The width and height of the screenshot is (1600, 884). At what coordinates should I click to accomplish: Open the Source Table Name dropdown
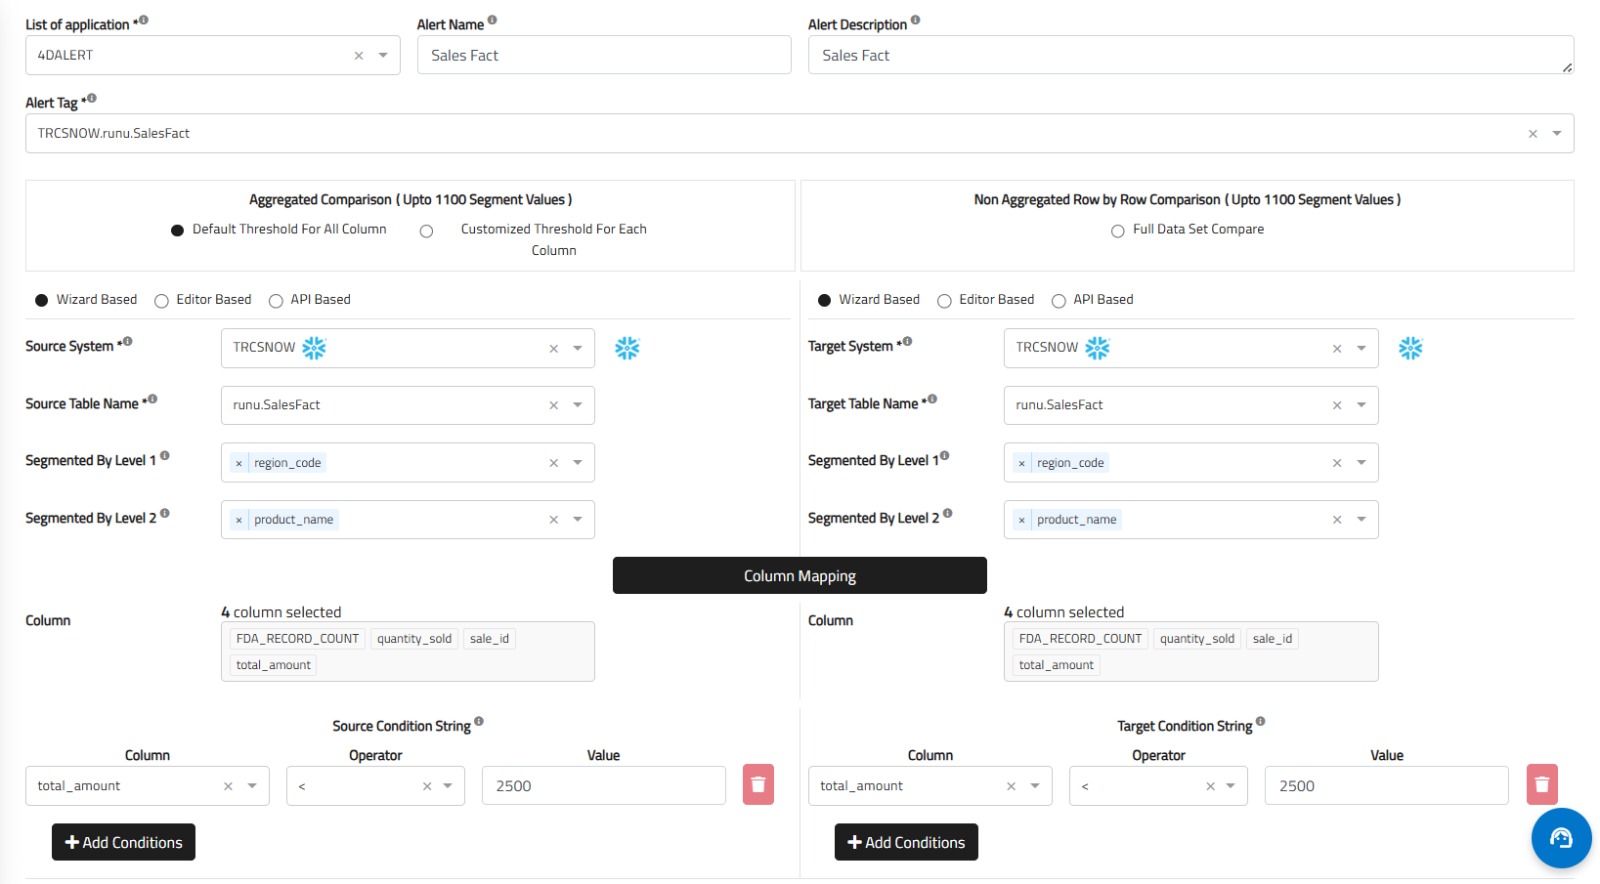577,405
